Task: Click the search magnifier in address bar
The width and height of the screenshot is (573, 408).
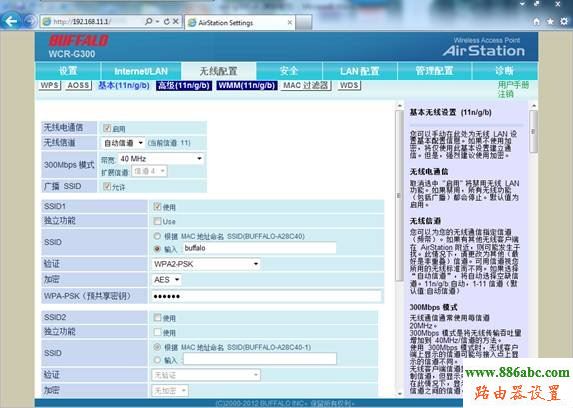Action: (x=148, y=22)
